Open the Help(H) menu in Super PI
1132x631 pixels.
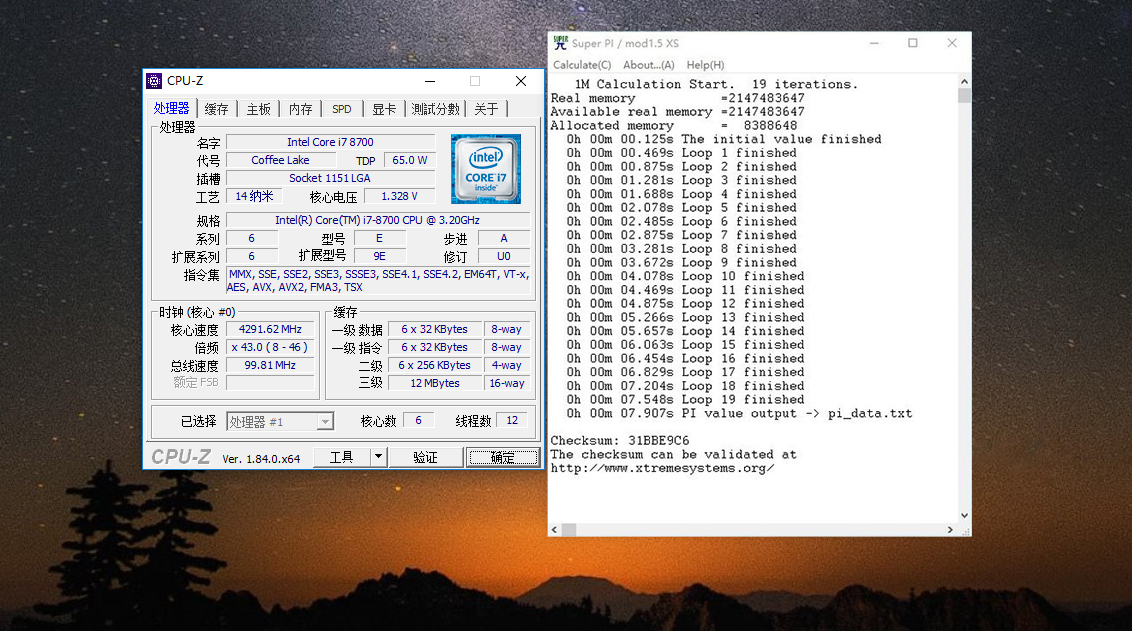coord(705,65)
